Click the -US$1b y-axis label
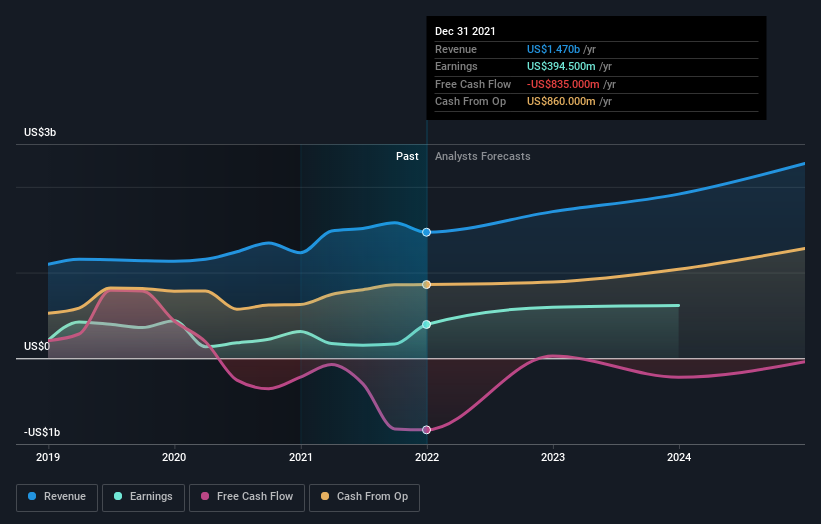The width and height of the screenshot is (821, 524). coord(42,432)
